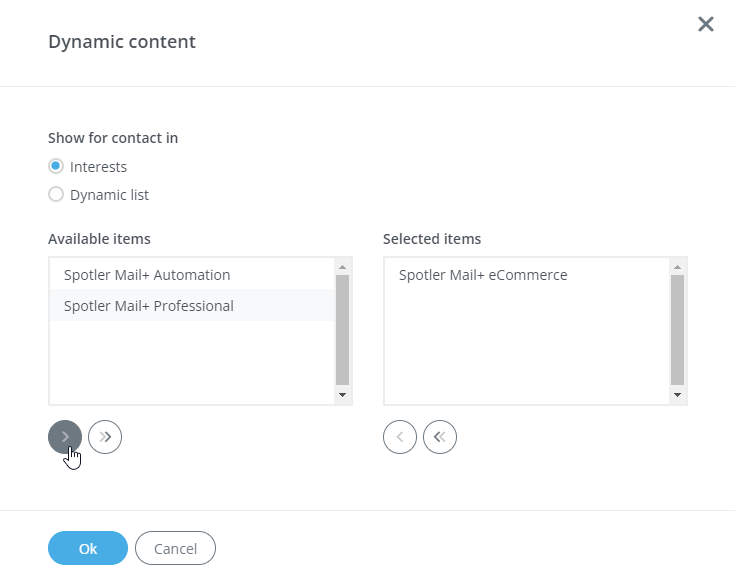This screenshot has width=735, height=582.
Task: Close the Dynamic content dialog
Action: point(706,24)
